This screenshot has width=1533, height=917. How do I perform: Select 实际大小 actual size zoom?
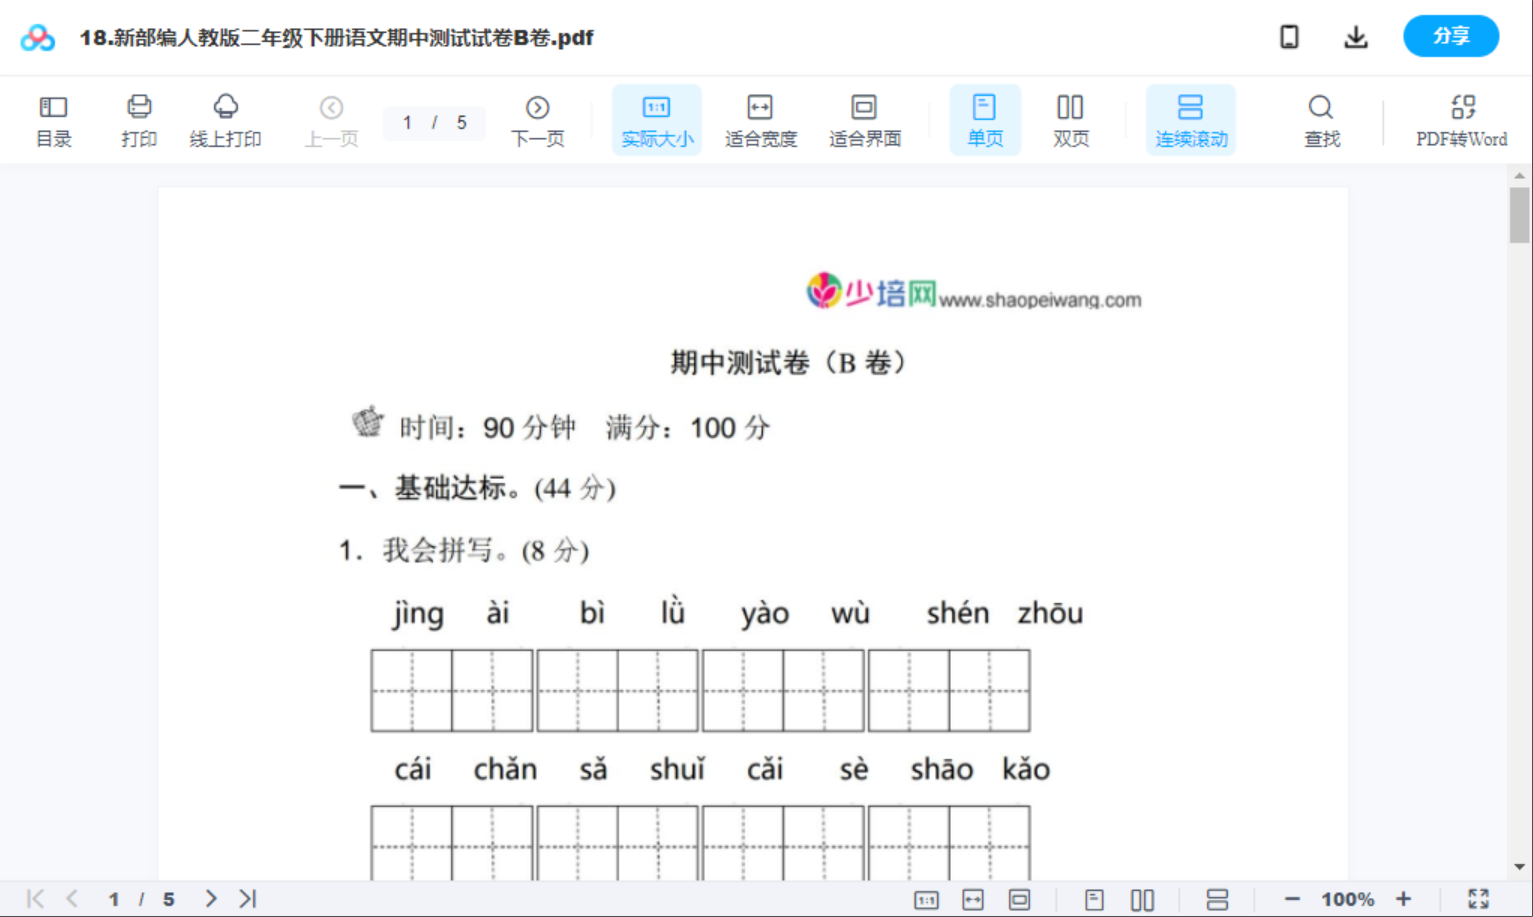(x=656, y=119)
